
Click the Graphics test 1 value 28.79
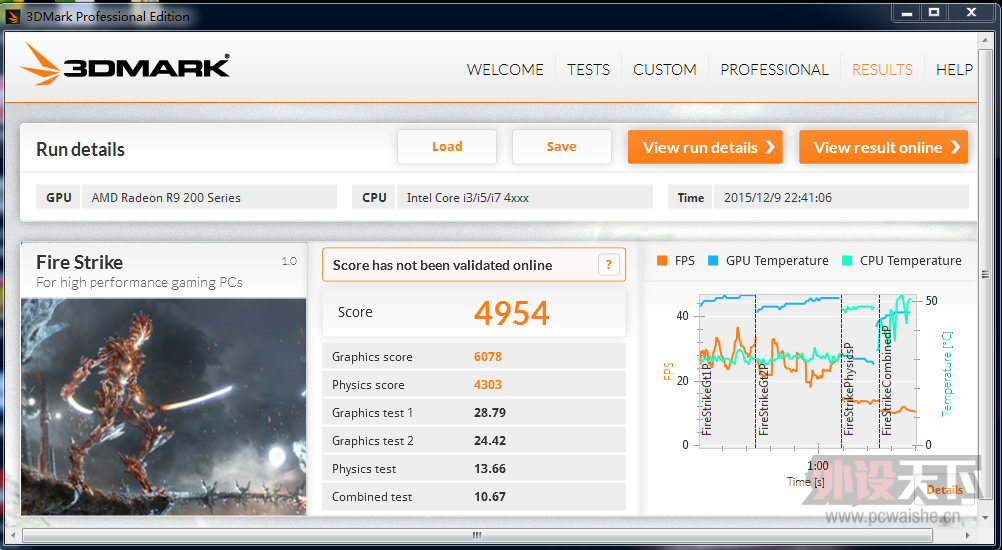490,413
